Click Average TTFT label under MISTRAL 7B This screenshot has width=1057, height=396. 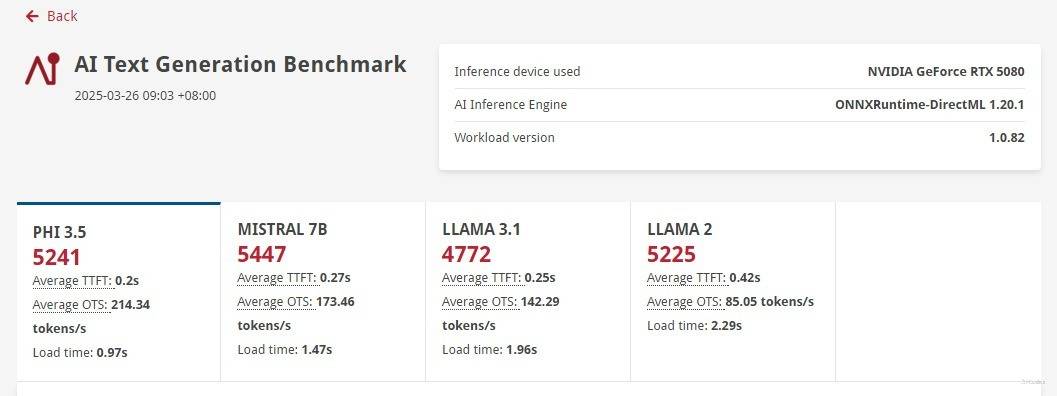(x=277, y=278)
